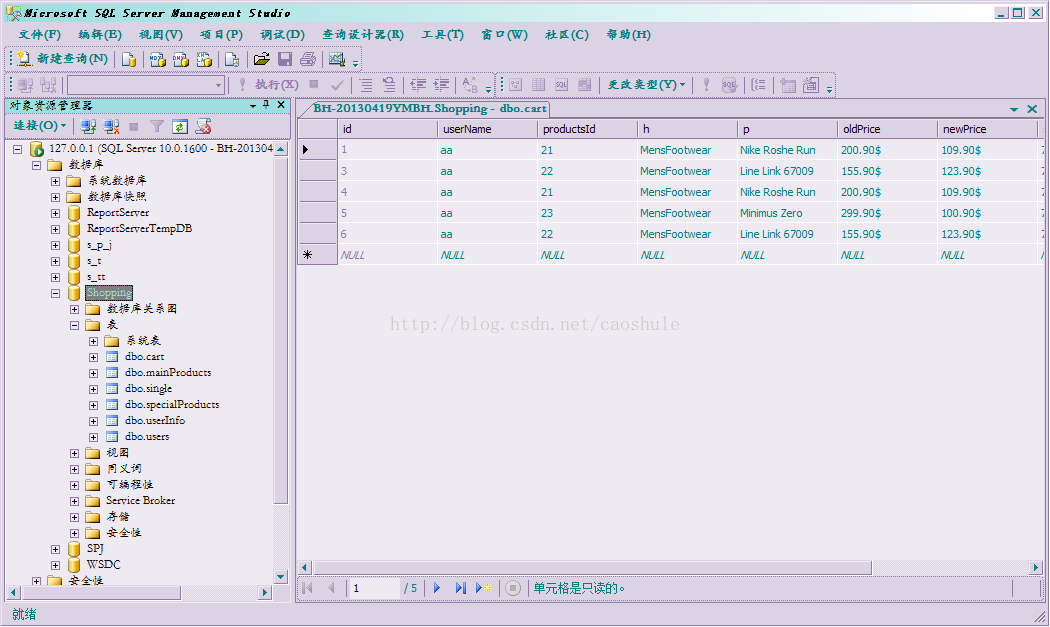
Task: Select dbo.specialProducts in the tree
Action: coord(172,405)
